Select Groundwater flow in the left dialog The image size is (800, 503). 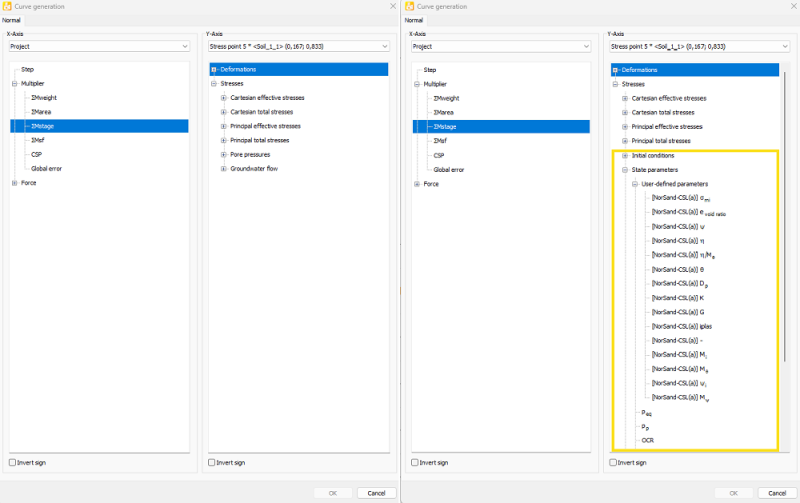tap(253, 169)
